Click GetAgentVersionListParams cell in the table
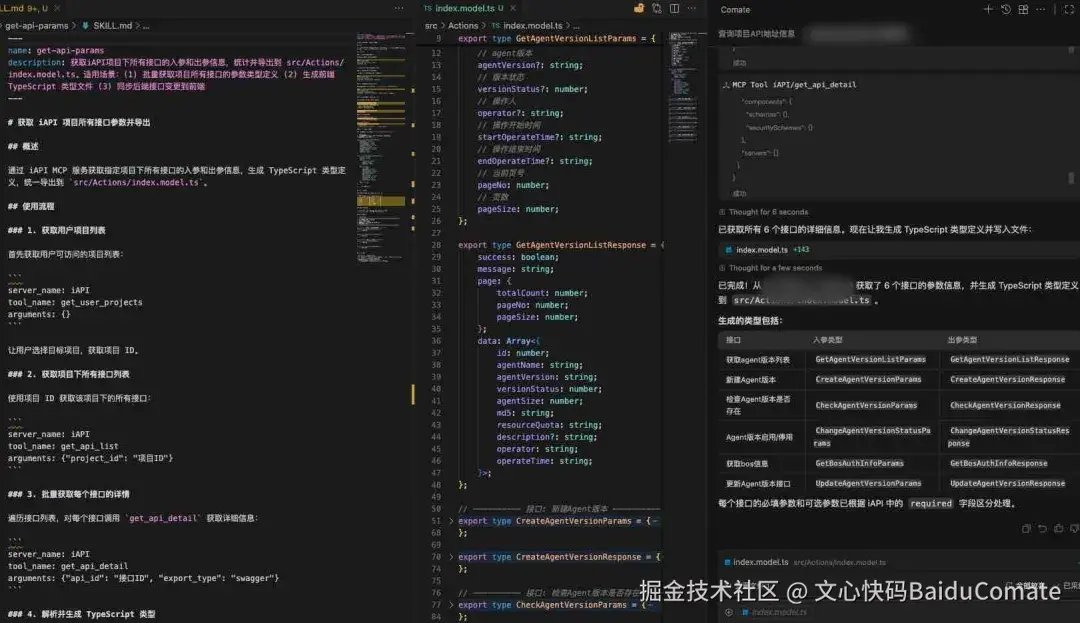This screenshot has width=1080, height=623. point(870,359)
